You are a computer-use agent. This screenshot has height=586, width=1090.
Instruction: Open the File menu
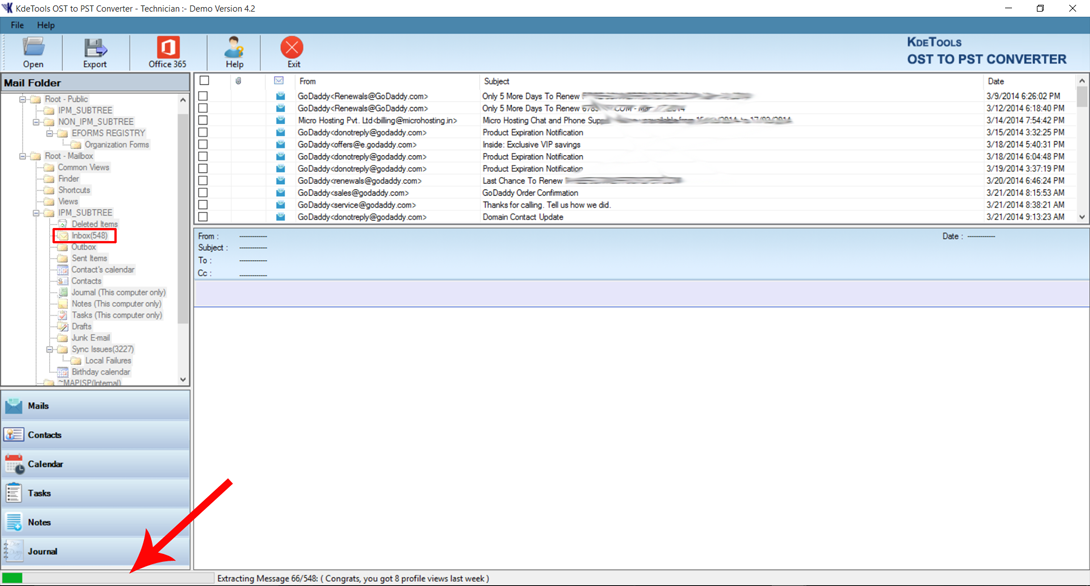point(17,25)
